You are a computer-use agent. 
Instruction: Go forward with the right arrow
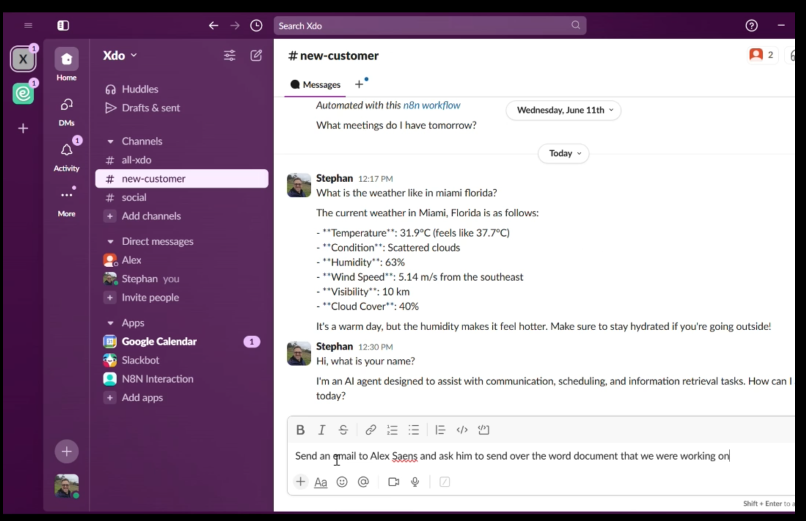(235, 25)
